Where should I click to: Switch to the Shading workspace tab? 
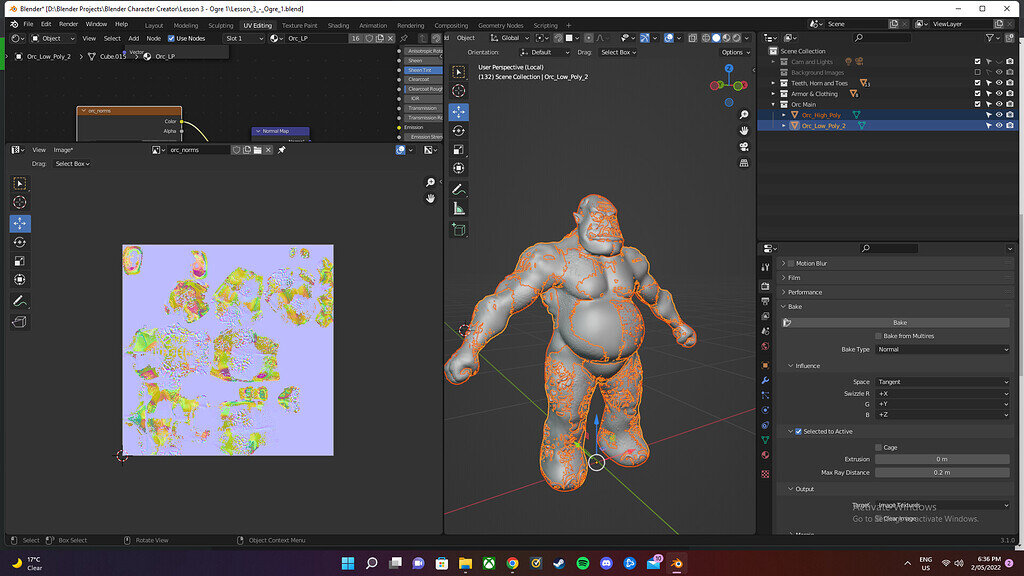(338, 25)
